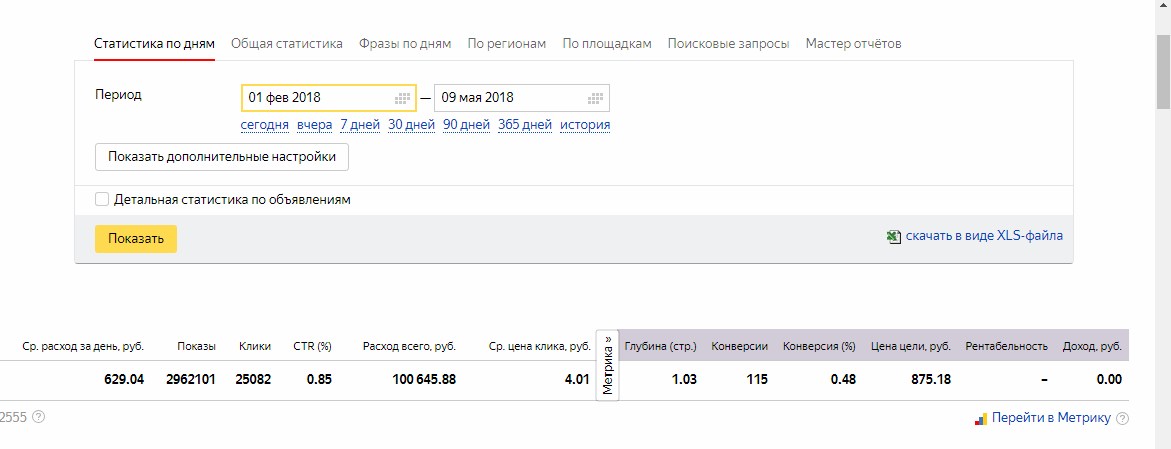
Task: Open Мастер отчётов tab
Action: 854,43
